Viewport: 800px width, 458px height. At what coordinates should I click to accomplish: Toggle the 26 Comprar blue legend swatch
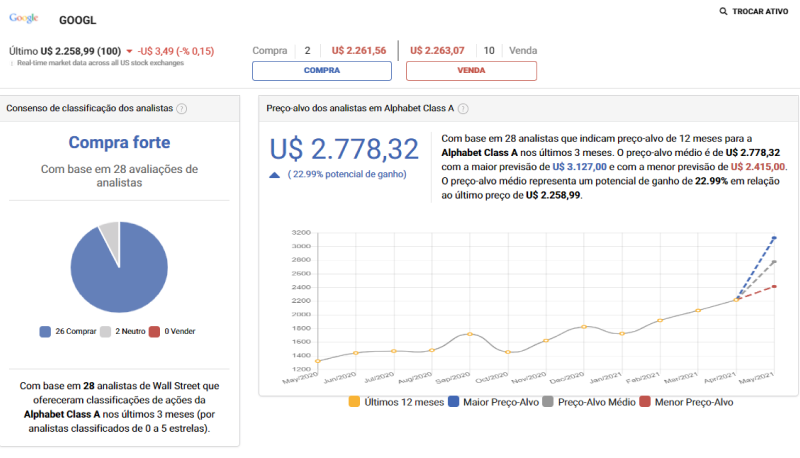coord(45,332)
